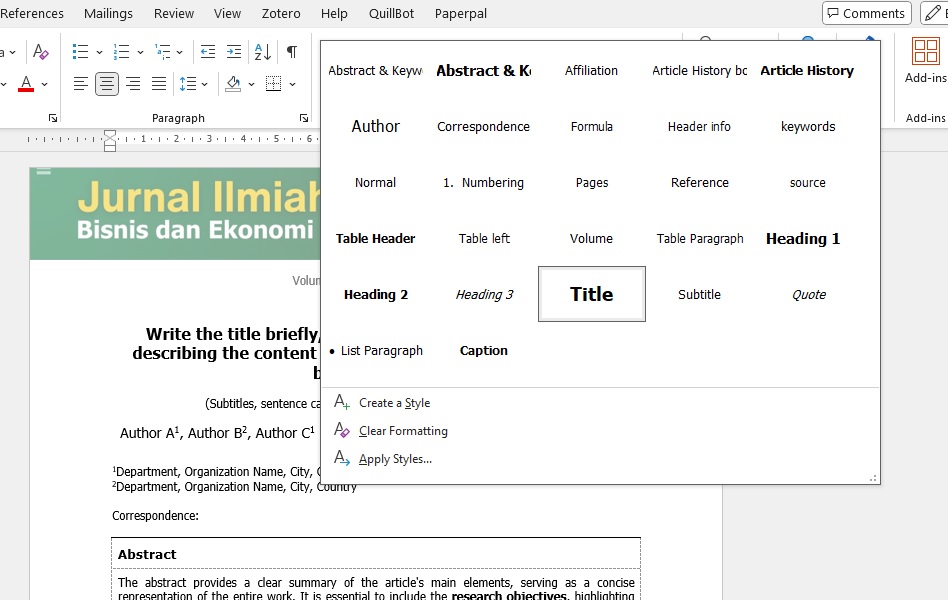Expand the font color dropdown arrow

pyautogui.click(x=44, y=84)
